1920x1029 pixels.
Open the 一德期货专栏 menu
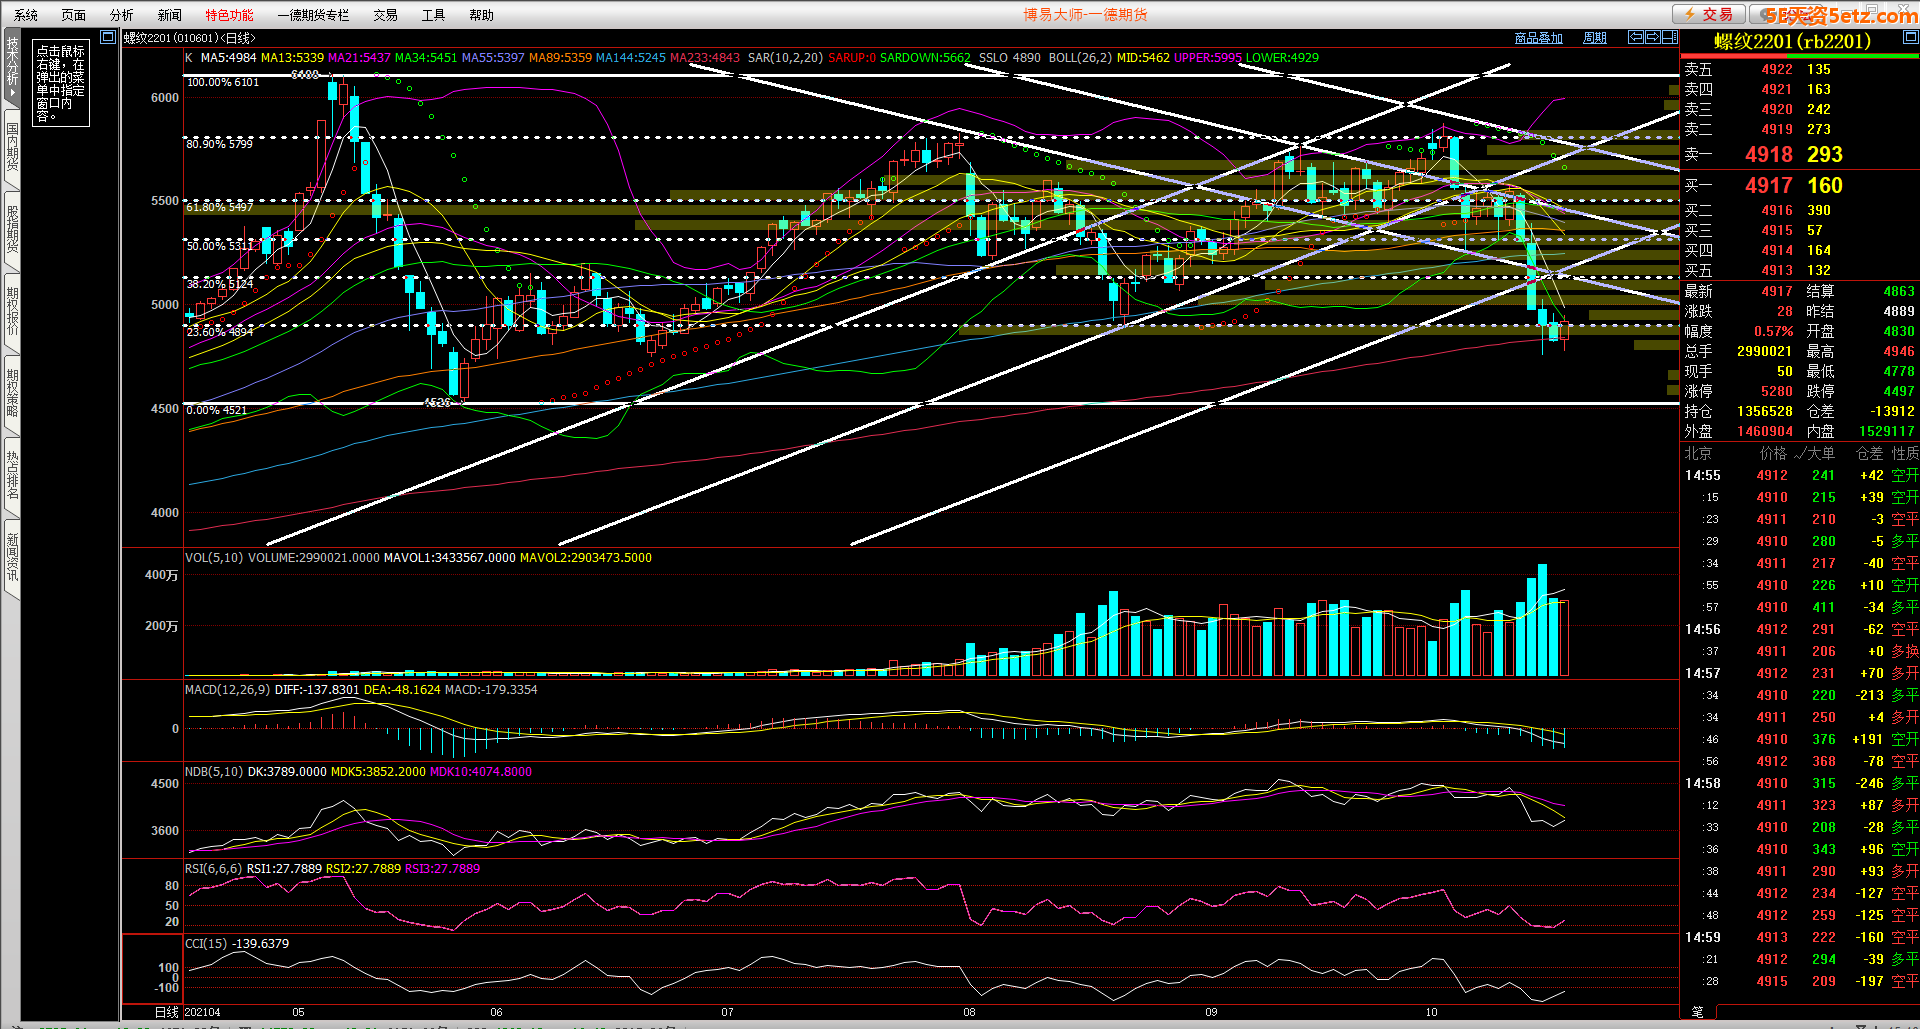click(313, 15)
